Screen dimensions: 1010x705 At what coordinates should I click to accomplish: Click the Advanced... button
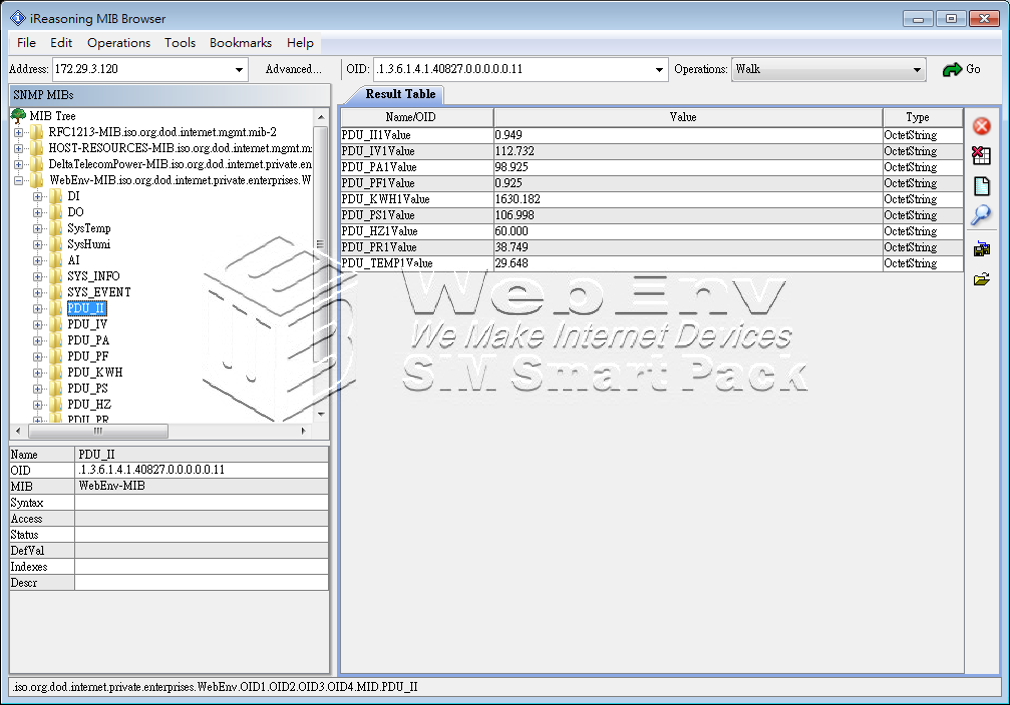click(x=293, y=70)
